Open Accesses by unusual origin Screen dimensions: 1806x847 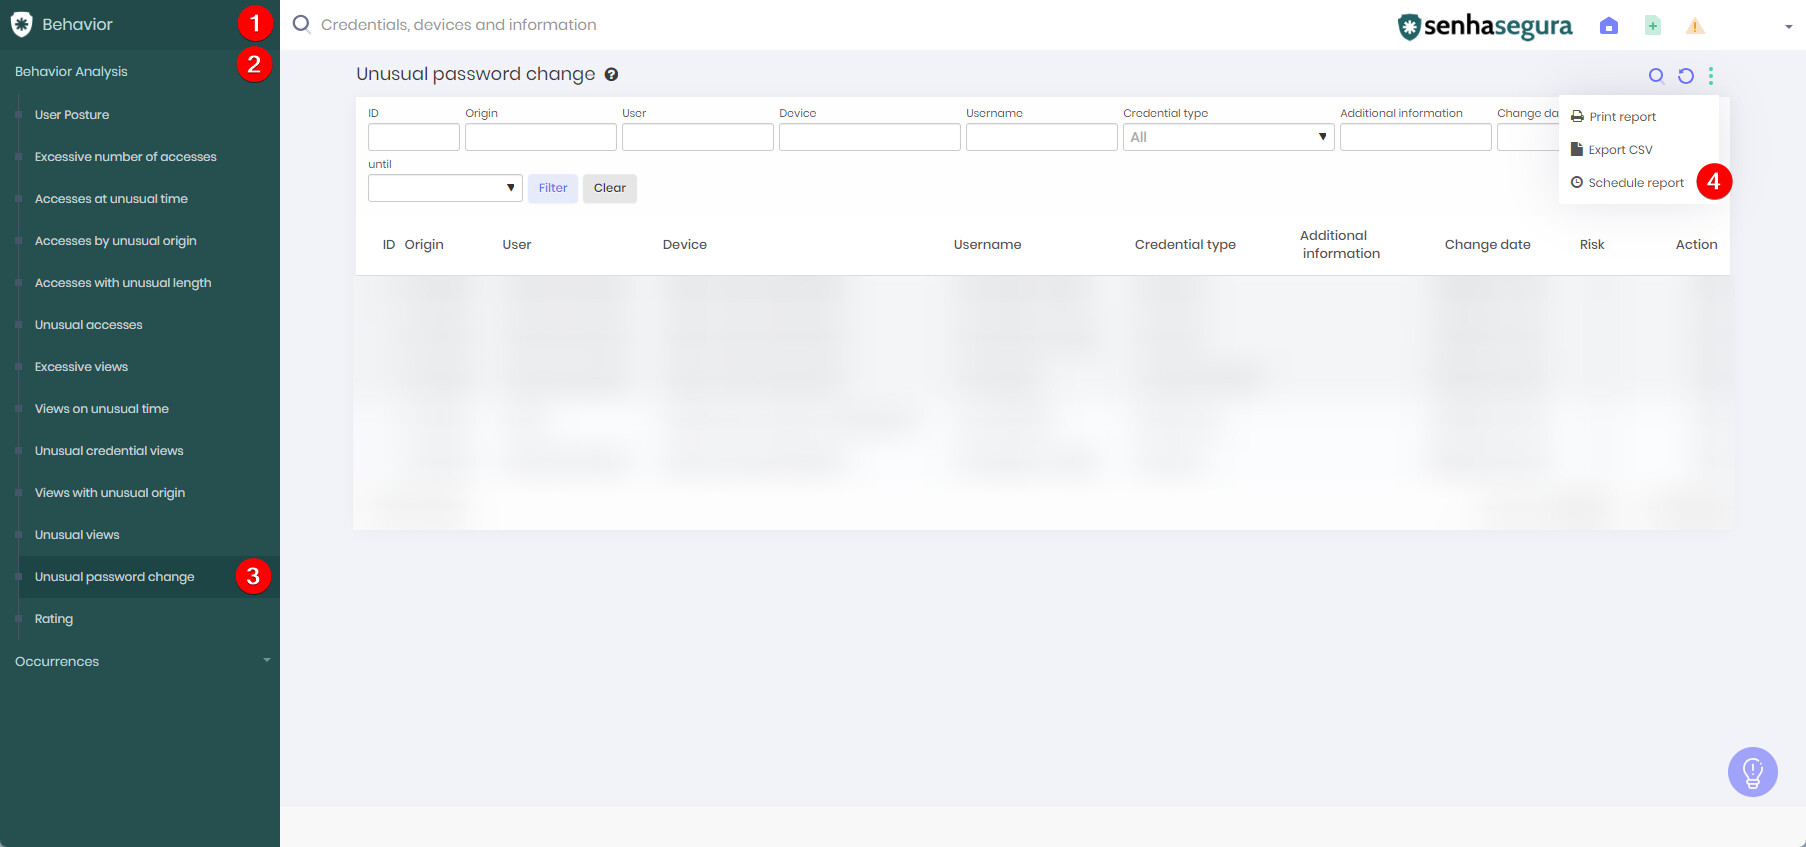(116, 241)
